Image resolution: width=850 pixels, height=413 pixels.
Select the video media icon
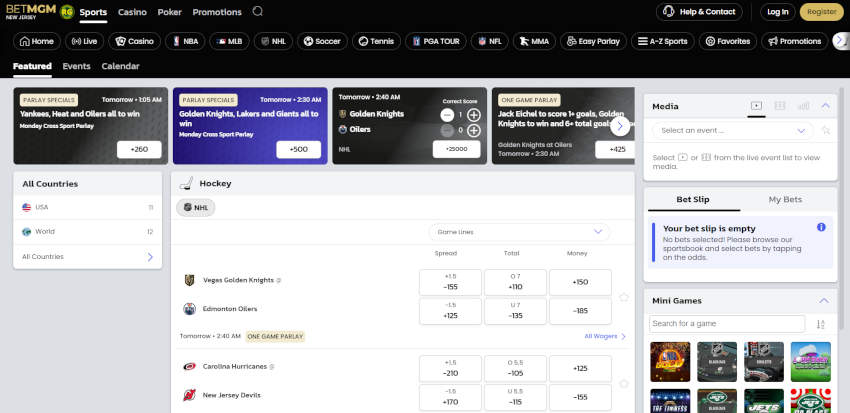757,106
